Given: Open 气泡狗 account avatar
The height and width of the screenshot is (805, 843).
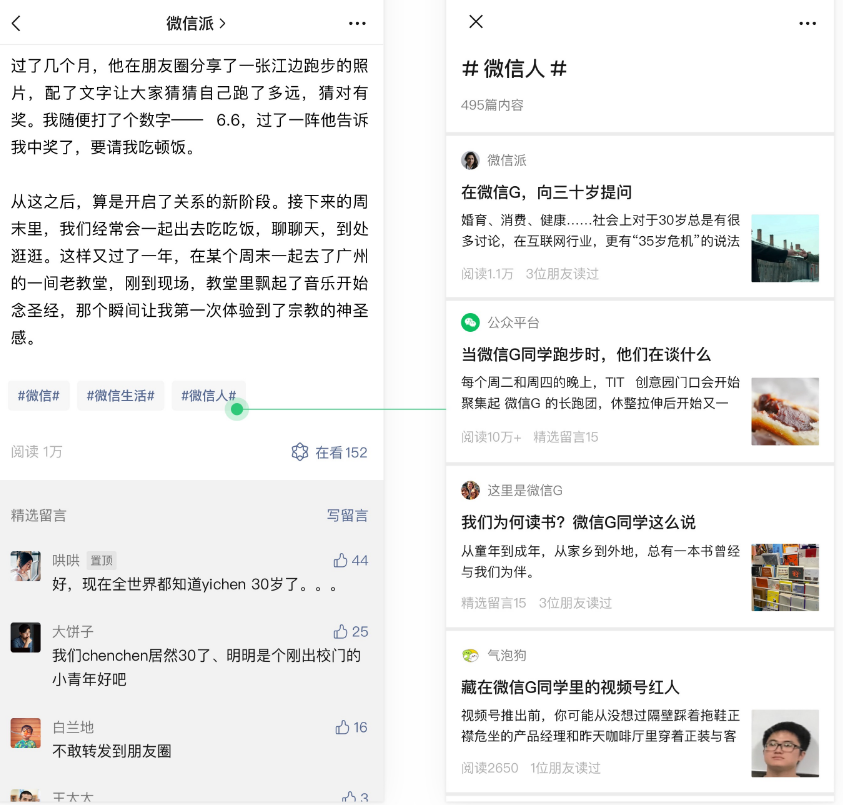Looking at the screenshot, I should (470, 655).
